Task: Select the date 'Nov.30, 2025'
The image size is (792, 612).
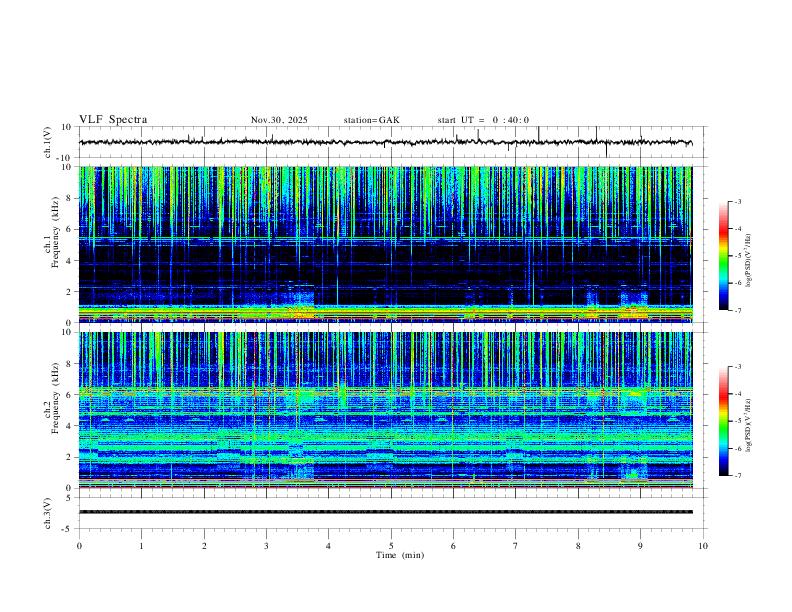Action: click(279, 120)
